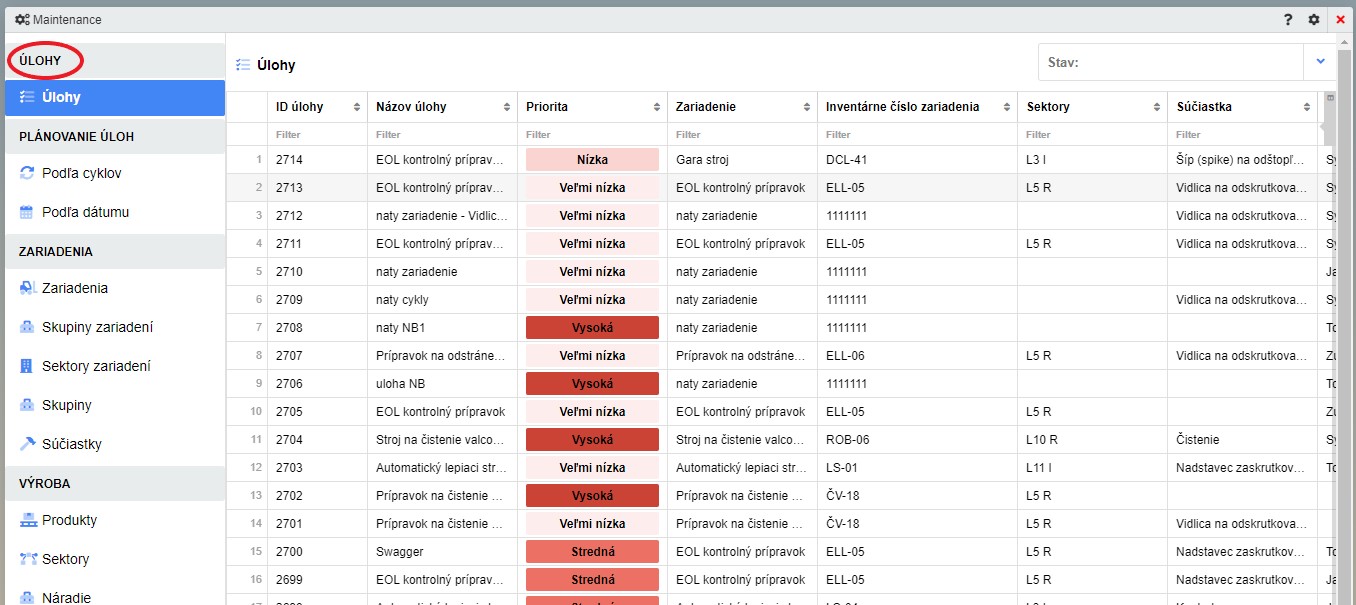This screenshot has height=605, width=1356.
Task: Open Sektory zariadení in sidebar
Action: (x=96, y=366)
